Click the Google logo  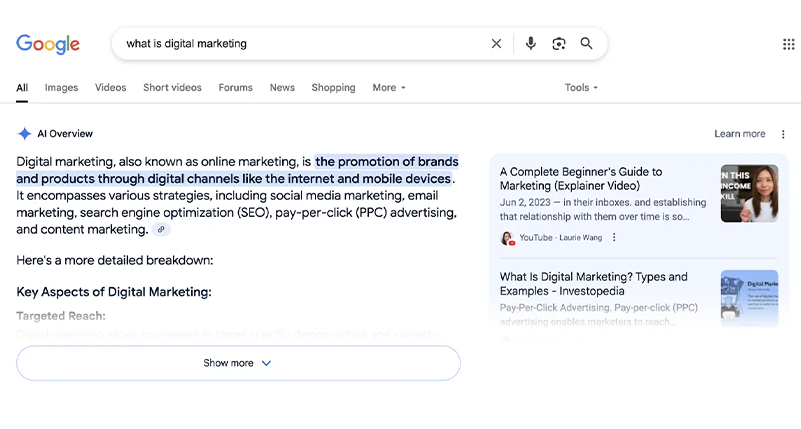click(x=48, y=44)
